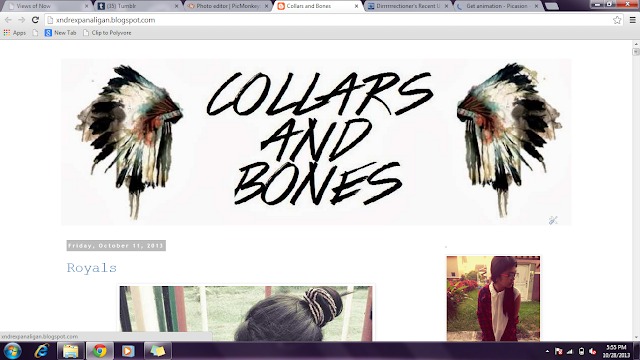Show hidden system tray icons

coord(547,351)
